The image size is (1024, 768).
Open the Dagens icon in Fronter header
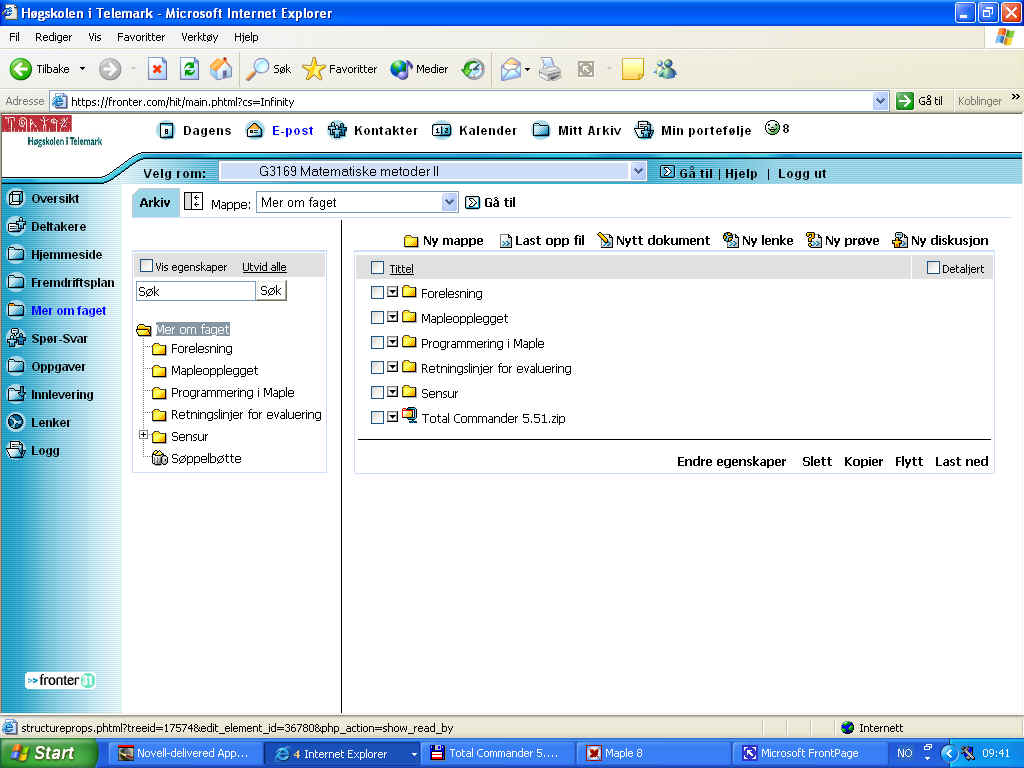167,131
